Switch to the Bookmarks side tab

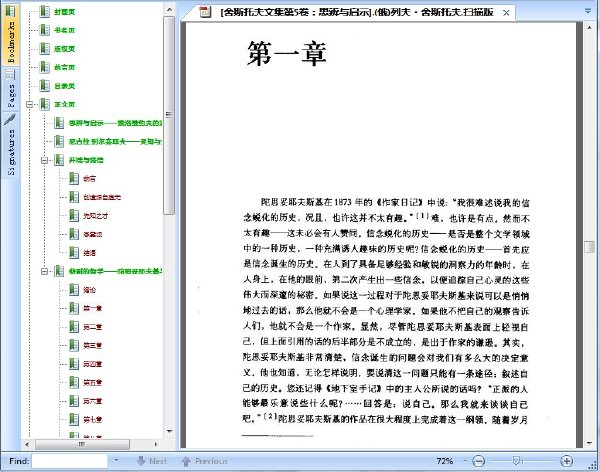(11, 34)
